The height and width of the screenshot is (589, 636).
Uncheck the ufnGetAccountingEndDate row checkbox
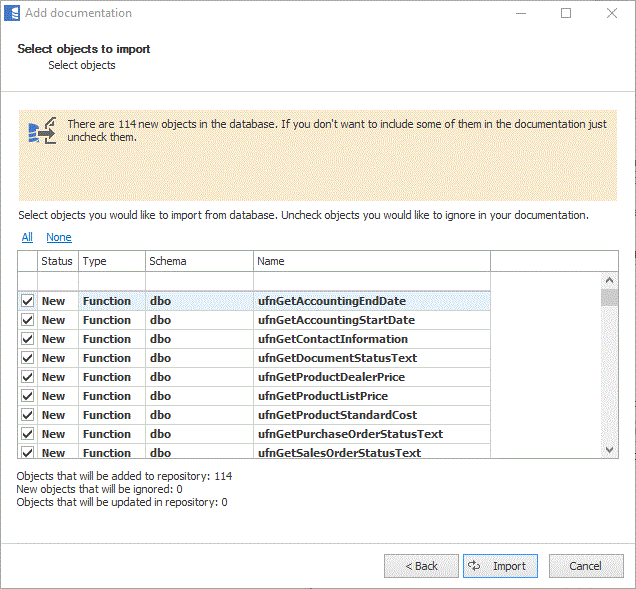(x=27, y=301)
